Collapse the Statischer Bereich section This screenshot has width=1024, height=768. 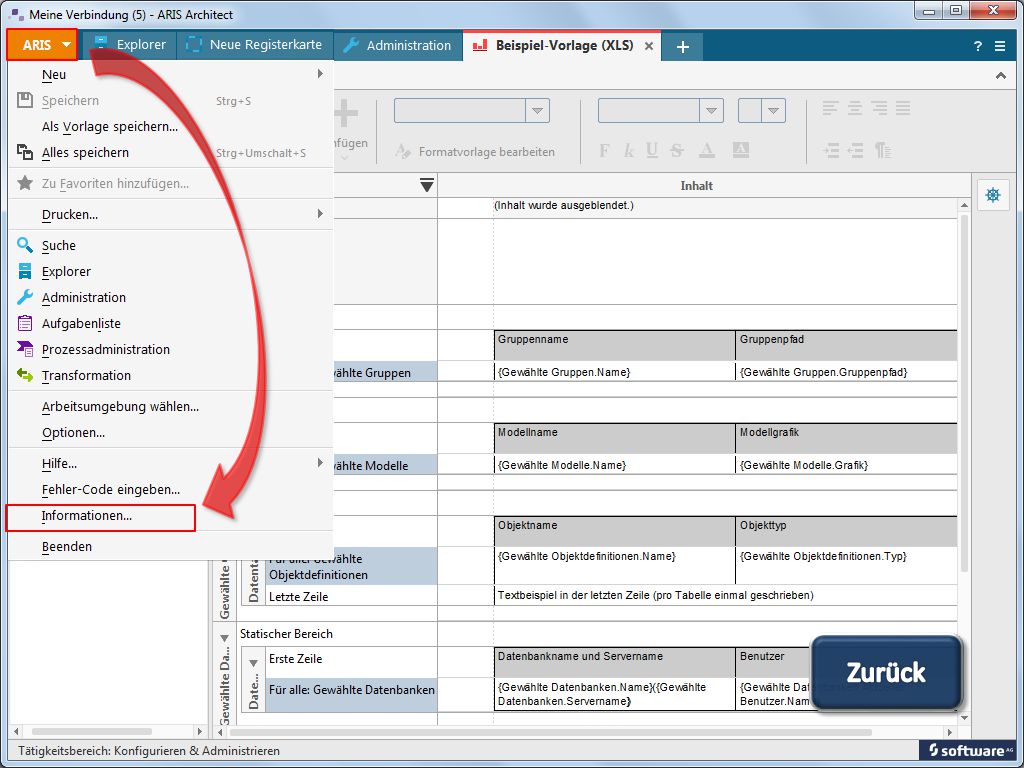click(224, 638)
